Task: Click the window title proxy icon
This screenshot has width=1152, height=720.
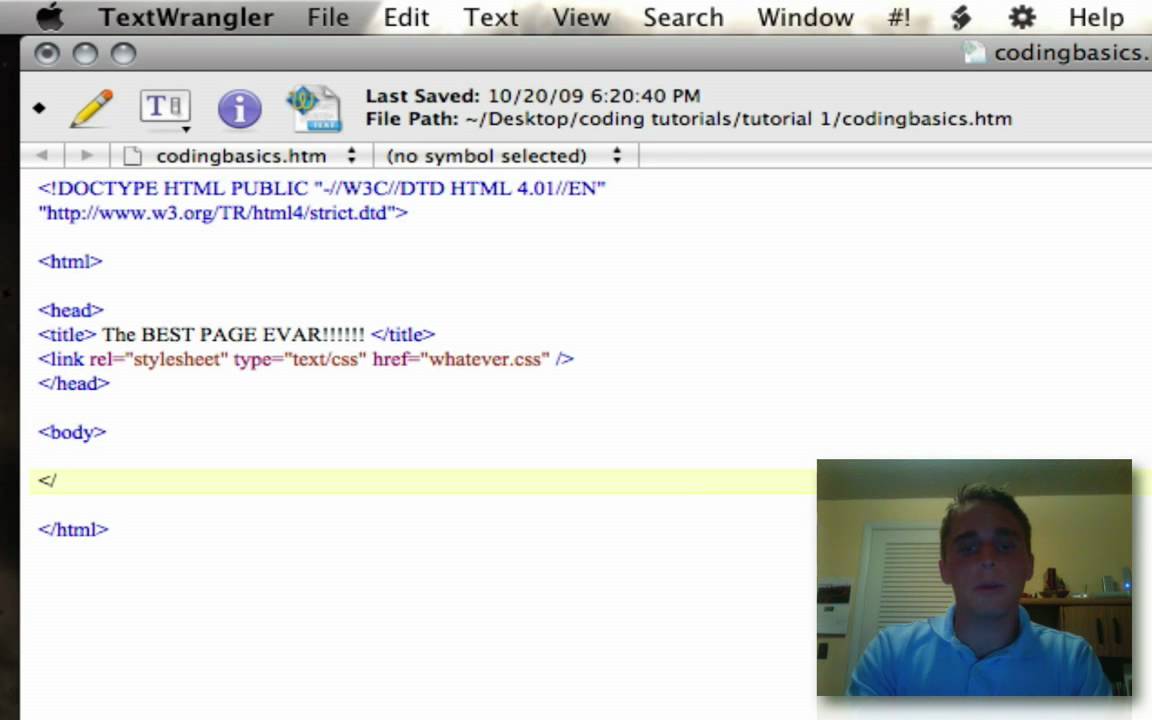Action: [x=975, y=53]
